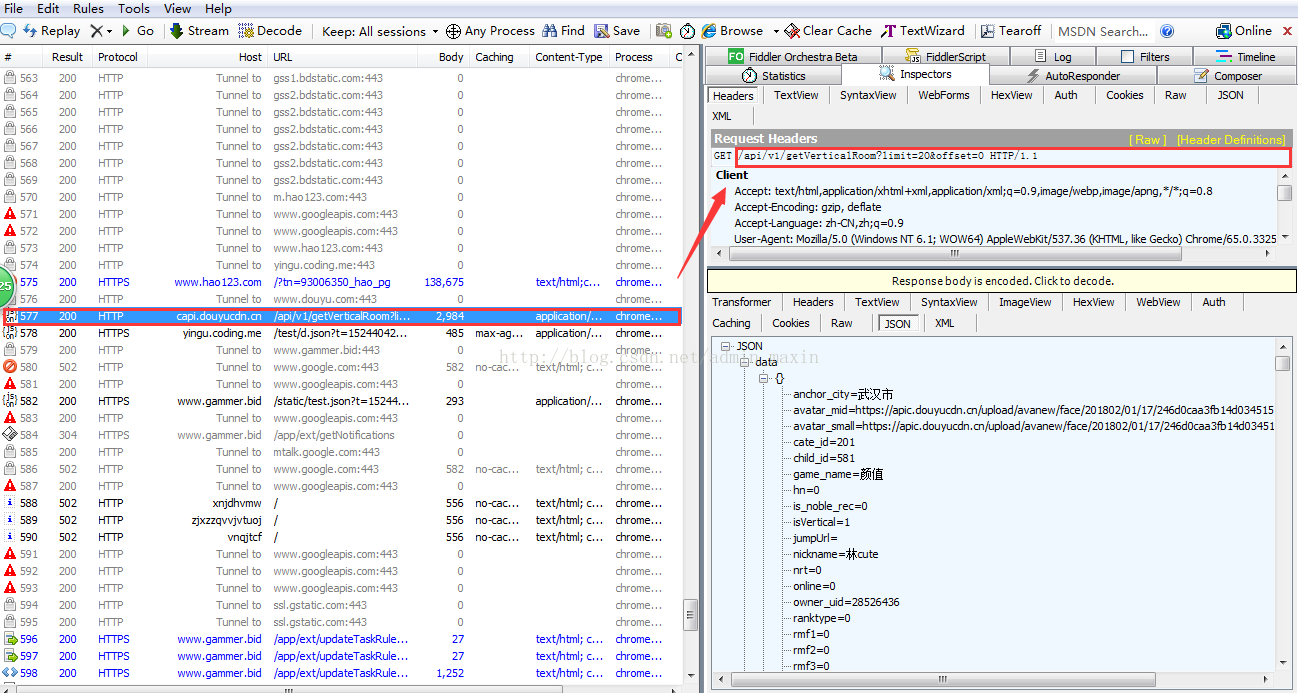The image size is (1298, 693).
Task: Click the Browse IE icon
Action: pos(709,31)
